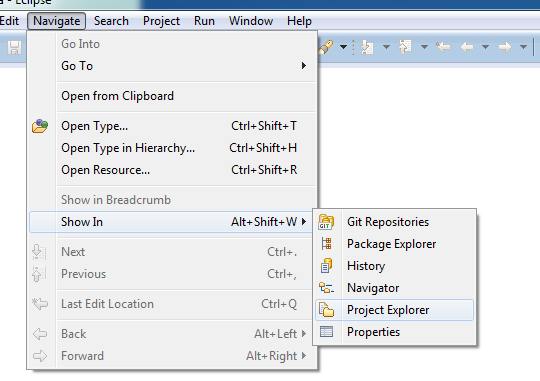Click the Next annotation icon in menu
This screenshot has width=540, height=381.
39,252
